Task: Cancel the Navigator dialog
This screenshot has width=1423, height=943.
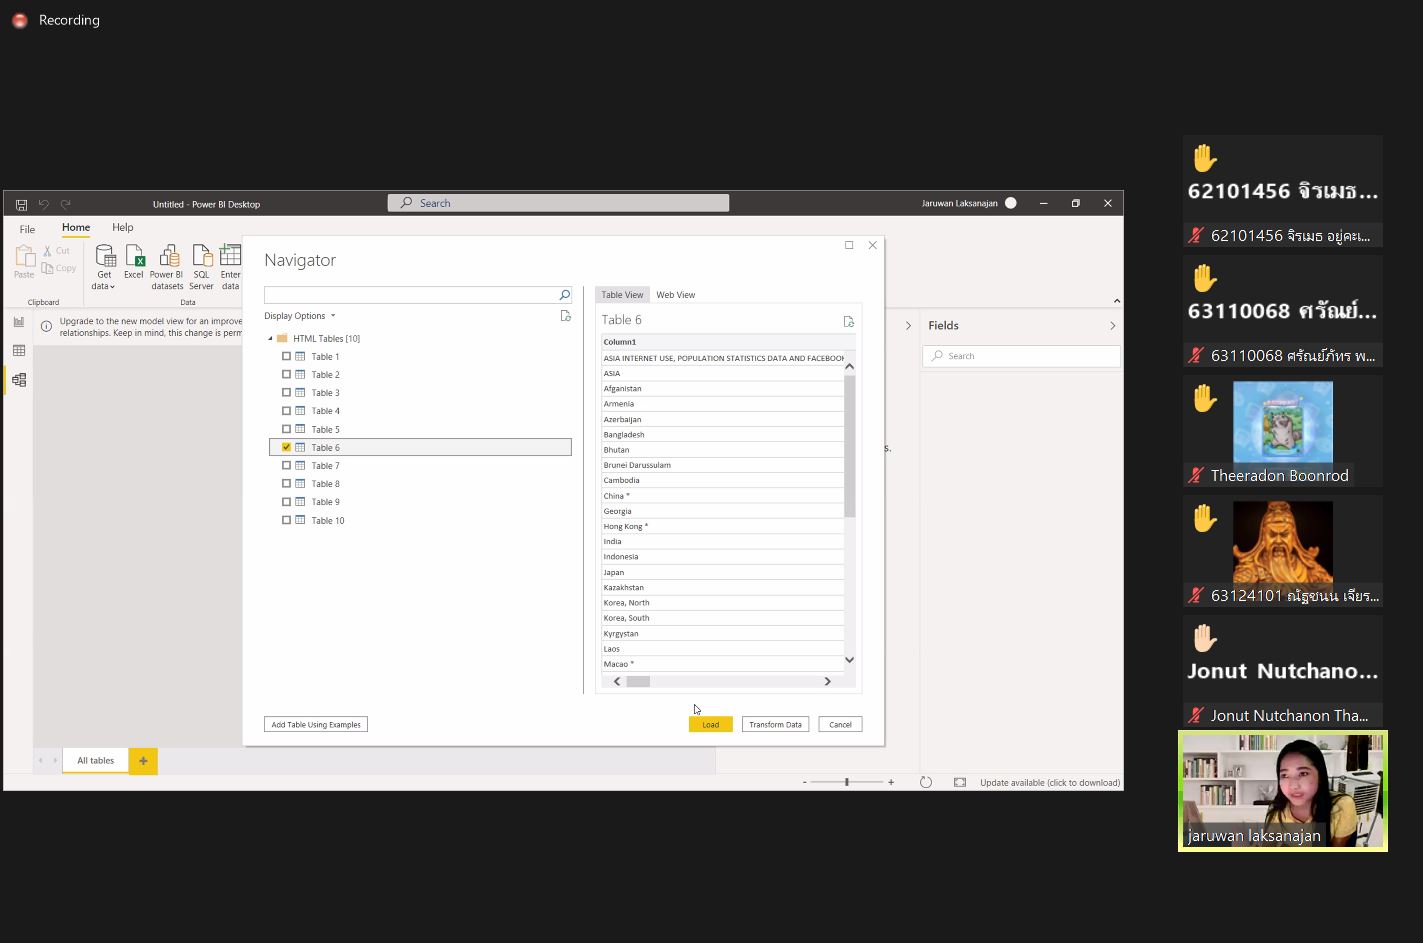Action: tap(840, 724)
